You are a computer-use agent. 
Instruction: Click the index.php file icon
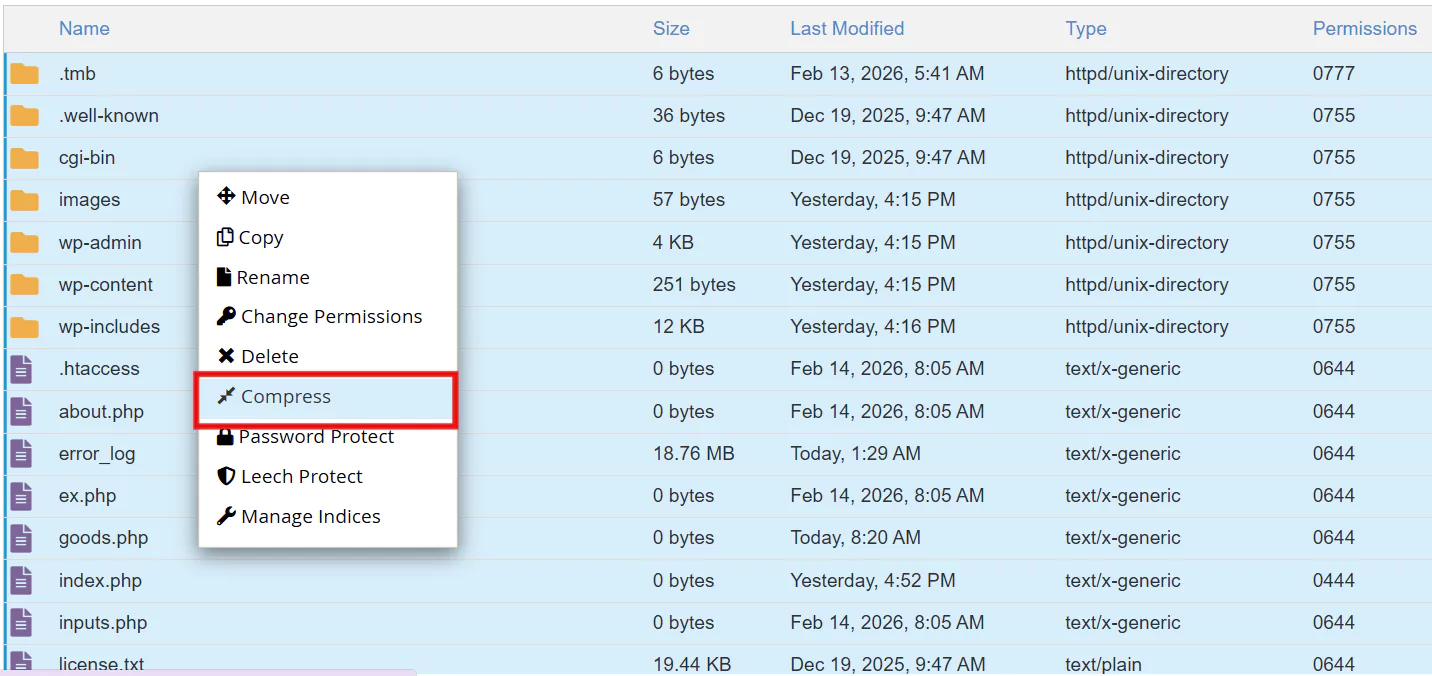(21, 581)
